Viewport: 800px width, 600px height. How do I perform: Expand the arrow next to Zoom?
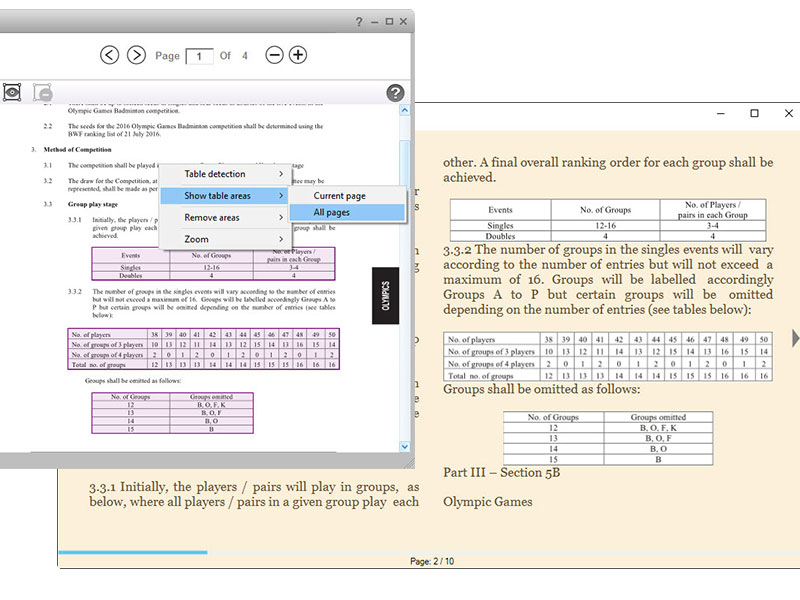(x=281, y=239)
